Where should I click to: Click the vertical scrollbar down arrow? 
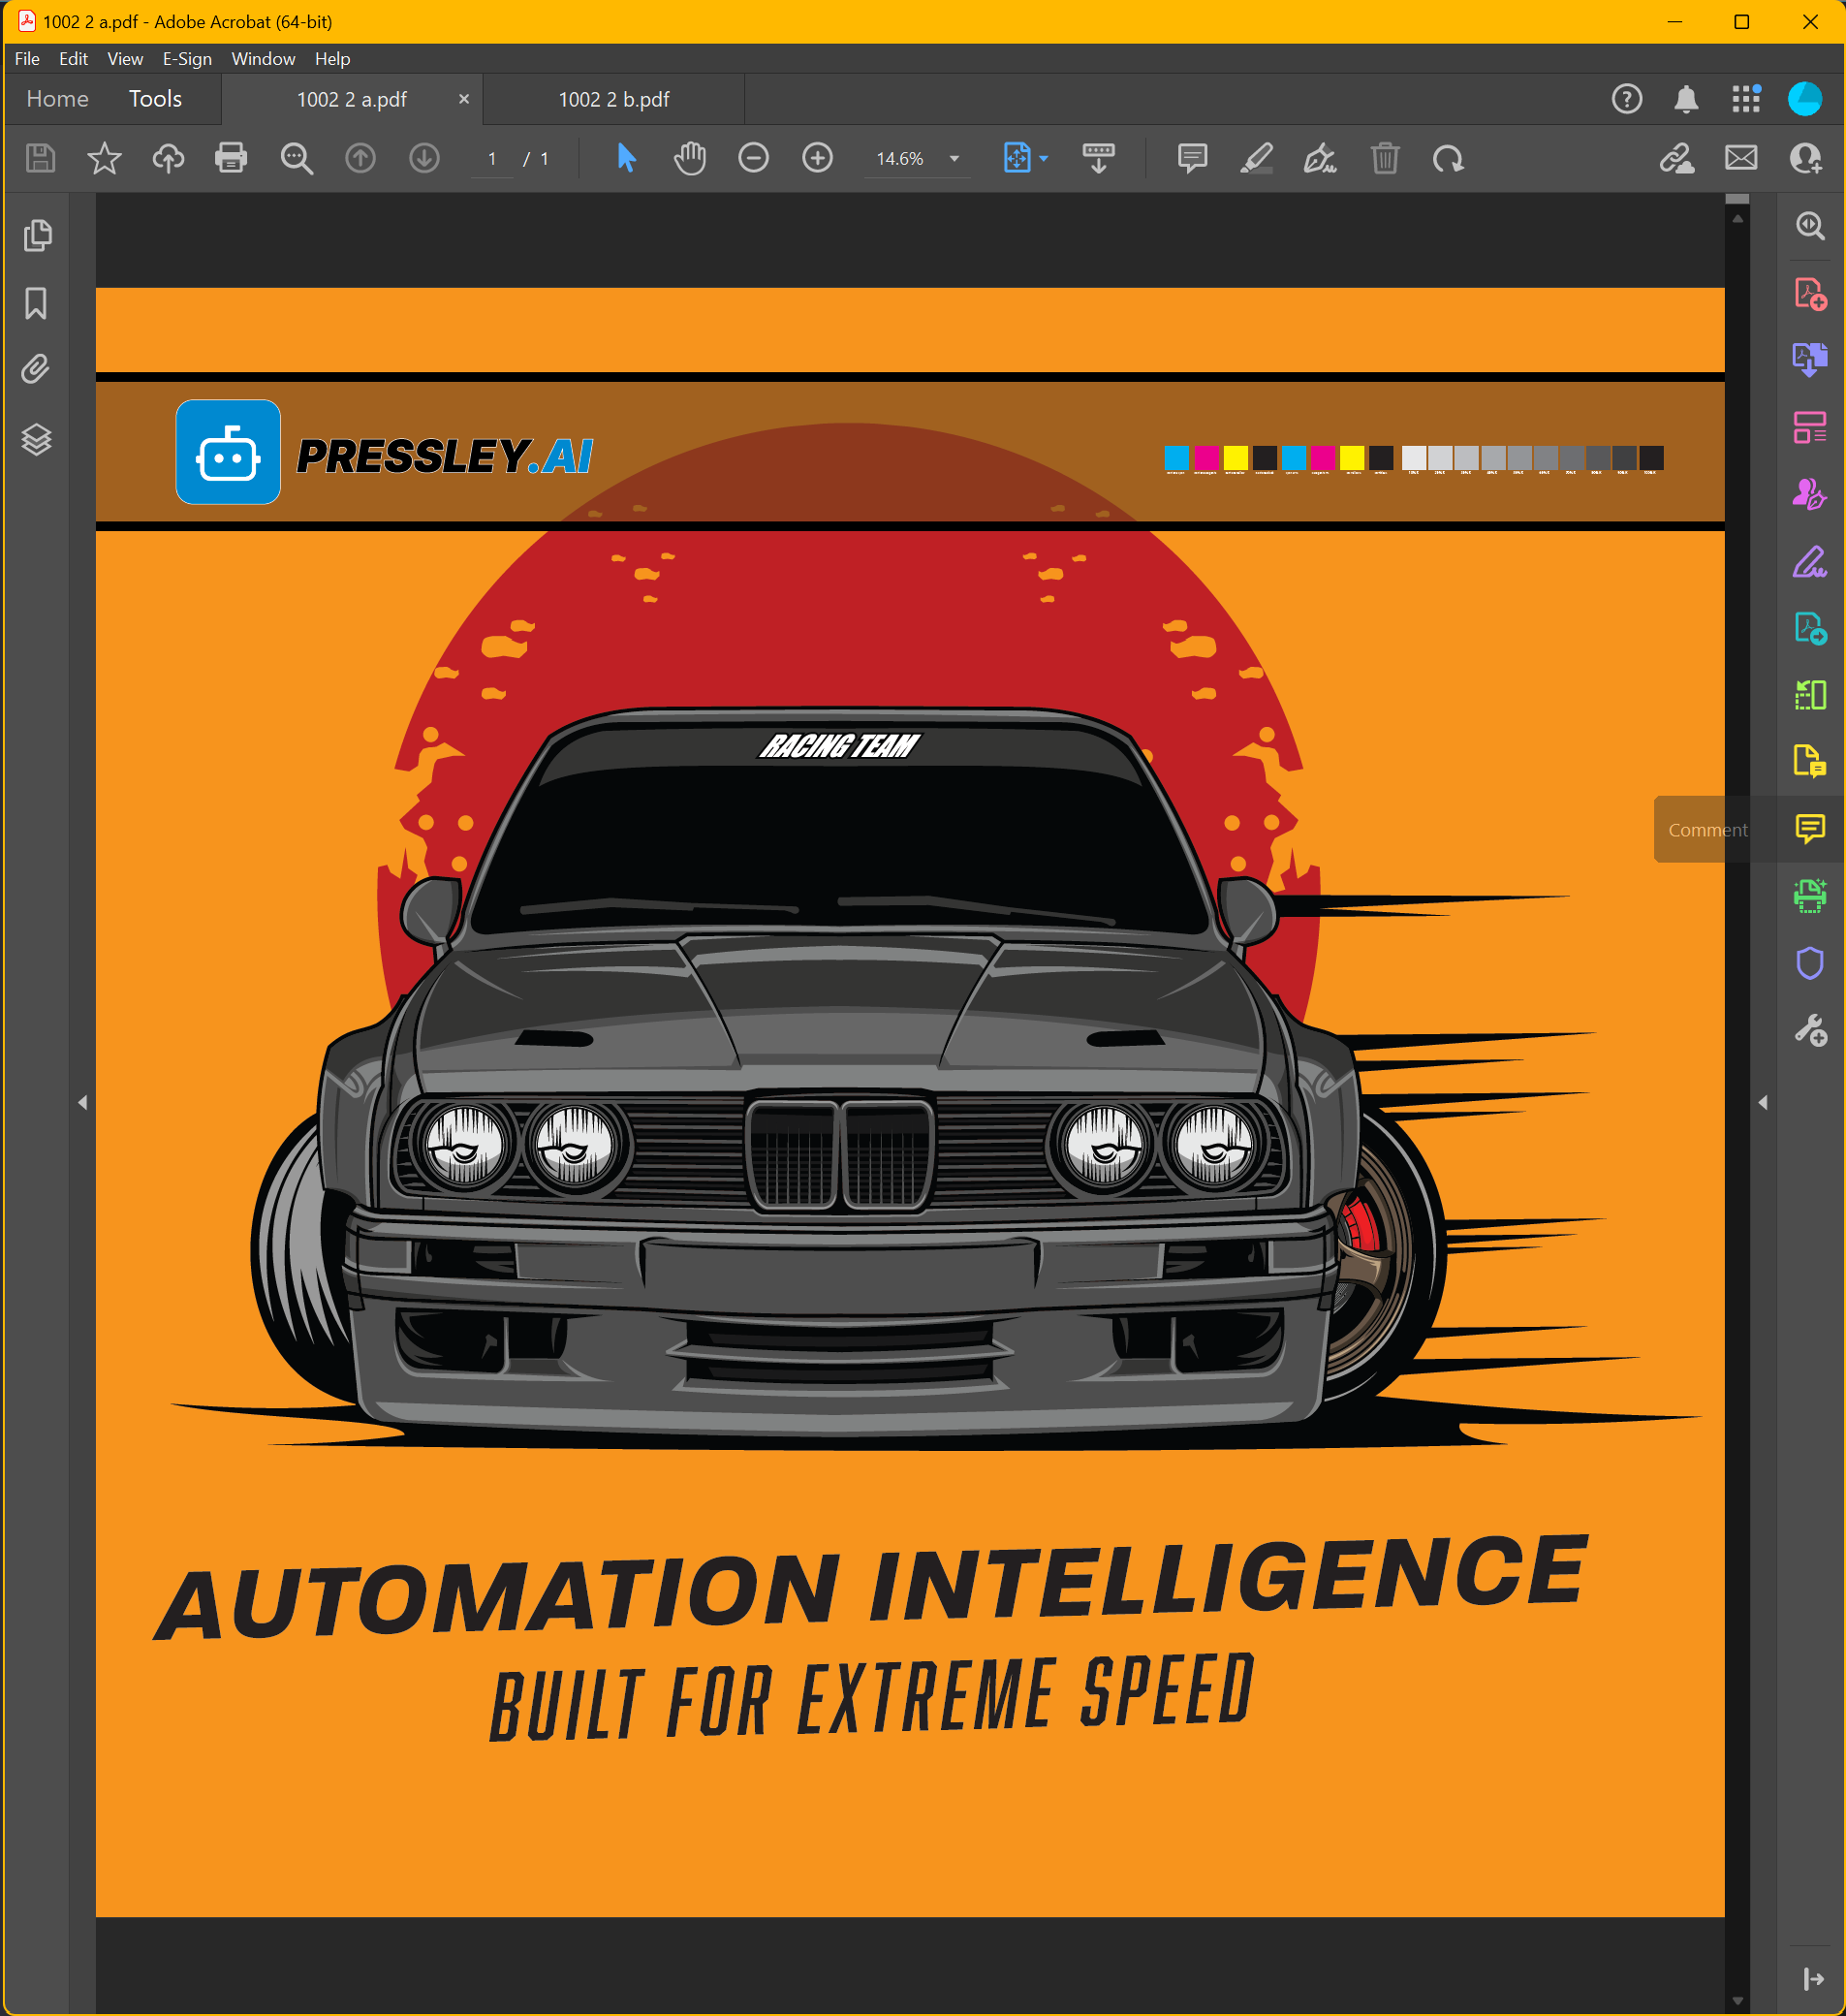tap(1737, 2000)
